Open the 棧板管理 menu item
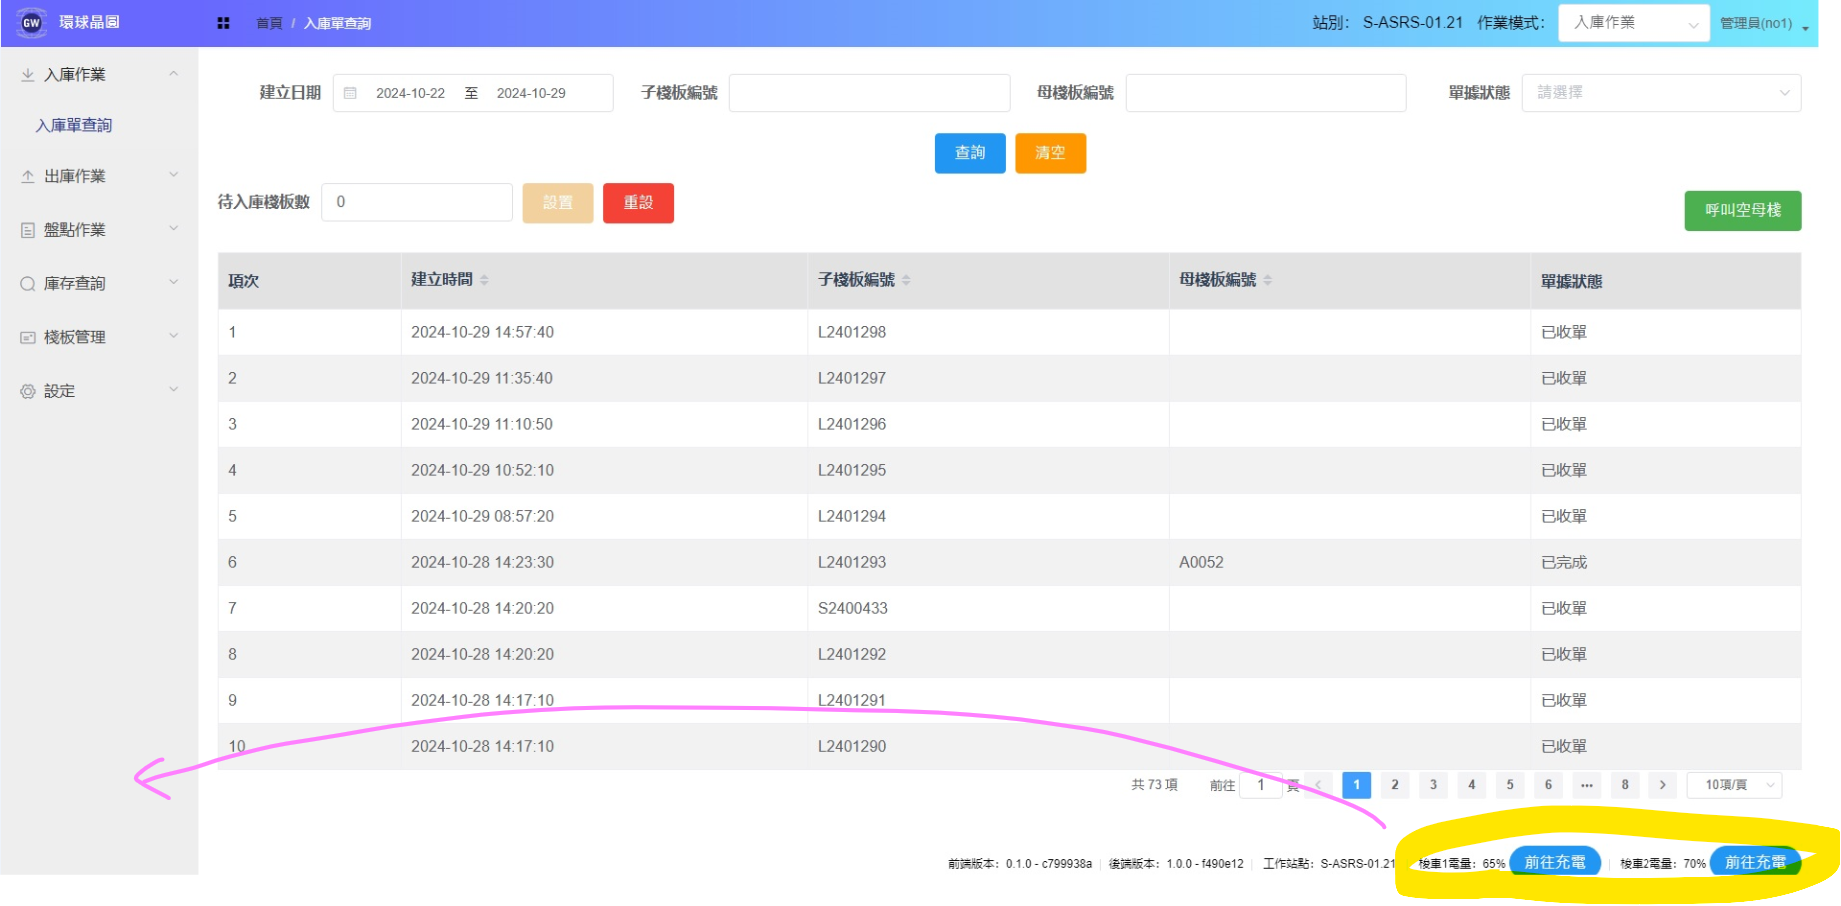Viewport: 1841px width, 906px height. (x=98, y=338)
